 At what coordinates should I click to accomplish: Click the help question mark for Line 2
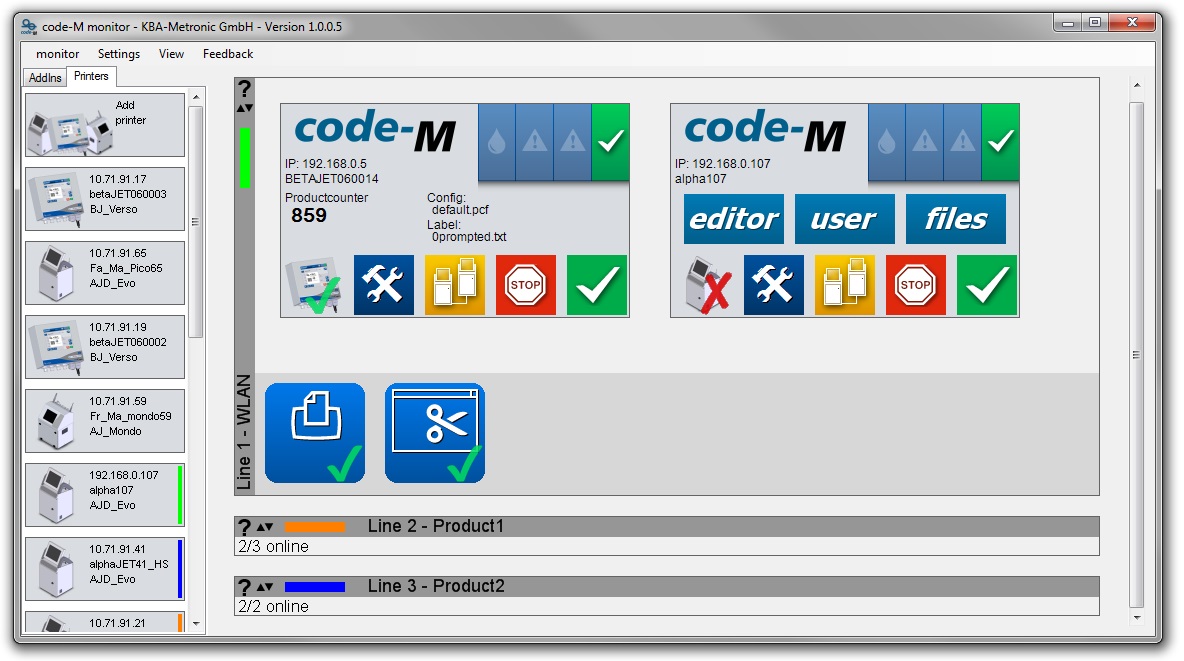(x=245, y=527)
